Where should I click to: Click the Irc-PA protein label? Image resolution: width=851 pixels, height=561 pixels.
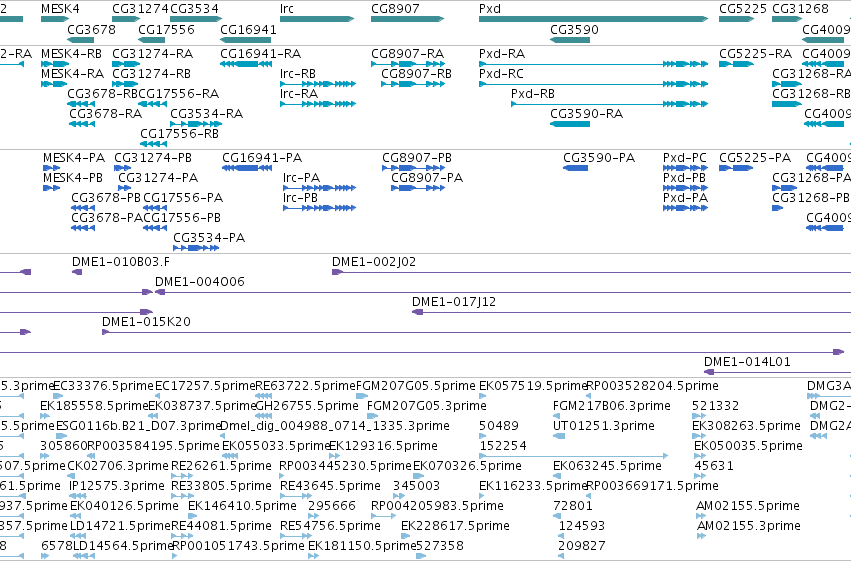coord(302,178)
